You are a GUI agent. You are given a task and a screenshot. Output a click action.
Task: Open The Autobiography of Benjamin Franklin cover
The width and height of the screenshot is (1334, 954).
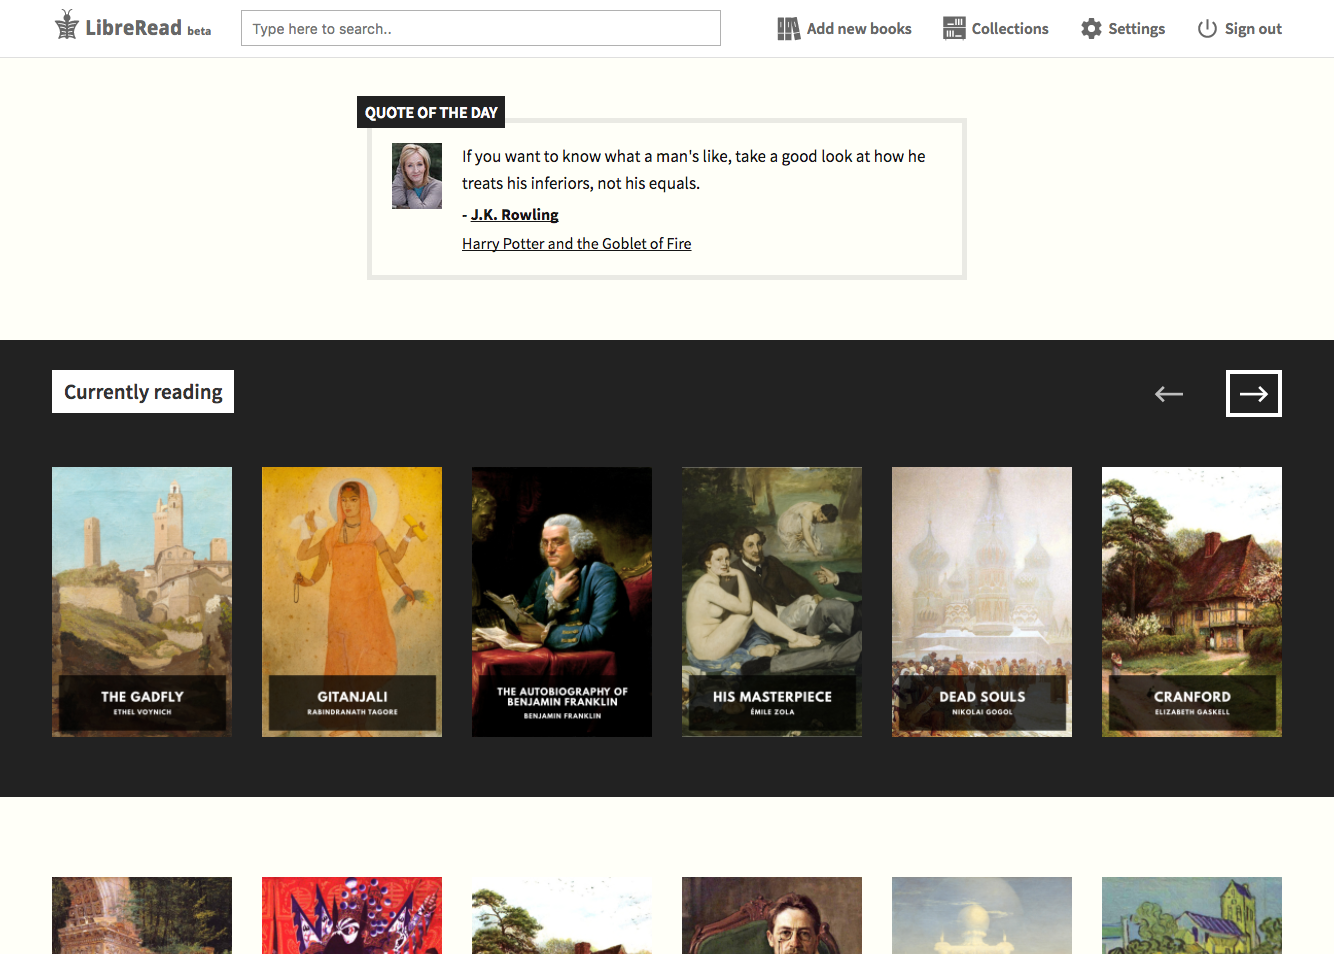point(561,601)
